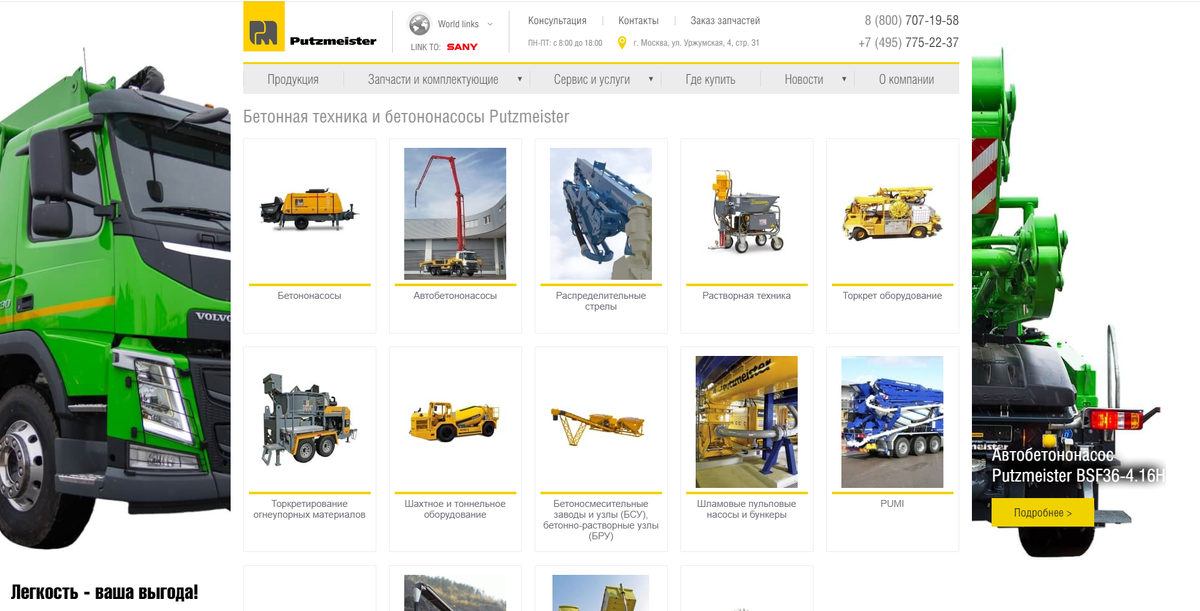Viewport: 1200px width, 611px height.
Task: Click the Автобетононасосы caption
Action: [x=455, y=296]
